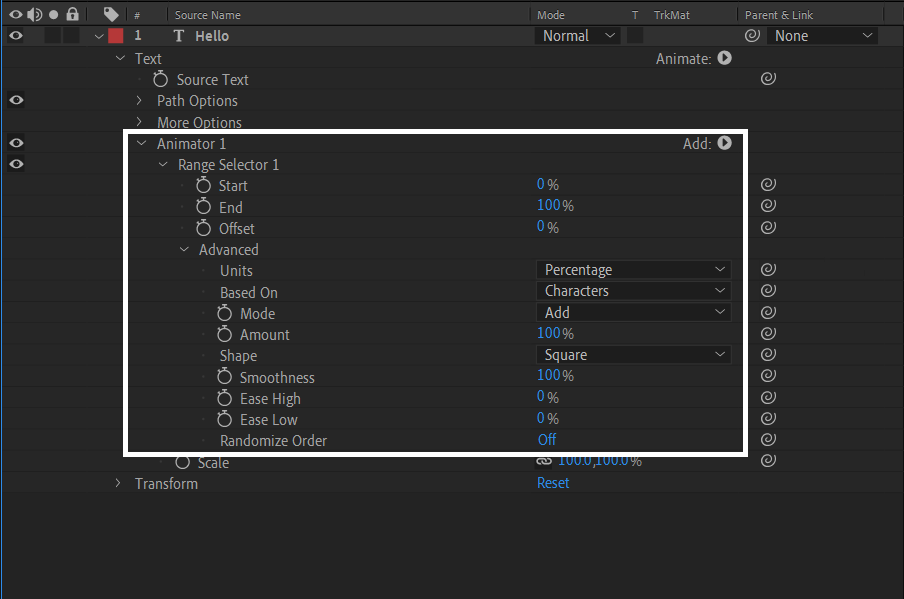Toggle visibility of the Hello layer
Image resolution: width=904 pixels, height=599 pixels.
15,35
